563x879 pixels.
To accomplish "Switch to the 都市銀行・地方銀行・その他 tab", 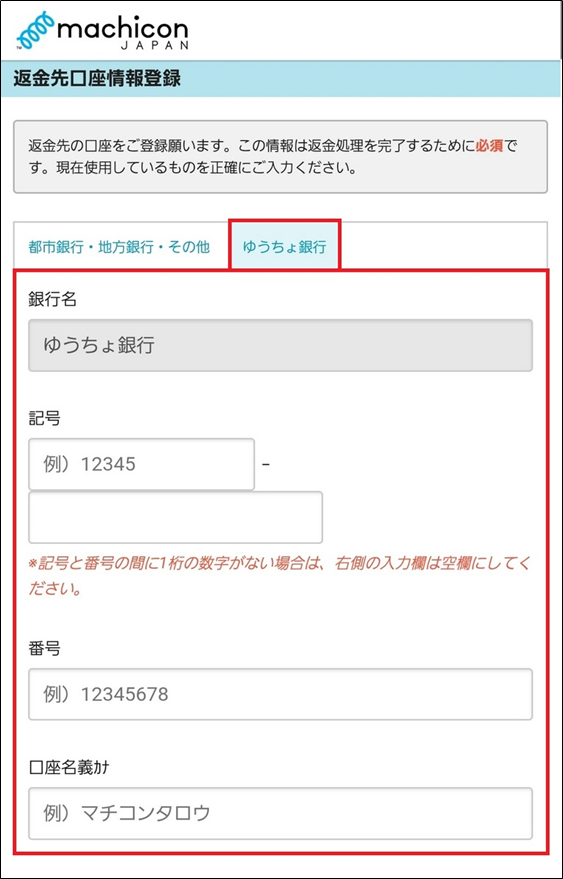I will pos(119,247).
